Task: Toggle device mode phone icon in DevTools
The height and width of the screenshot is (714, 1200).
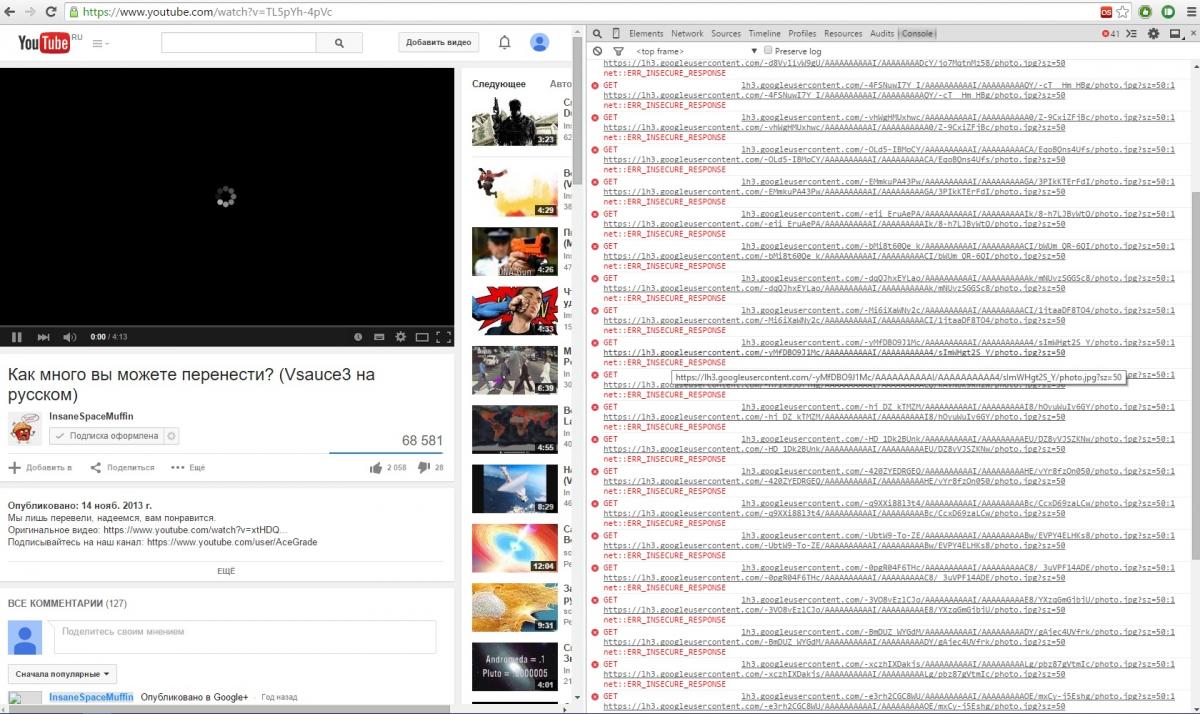Action: (x=616, y=33)
